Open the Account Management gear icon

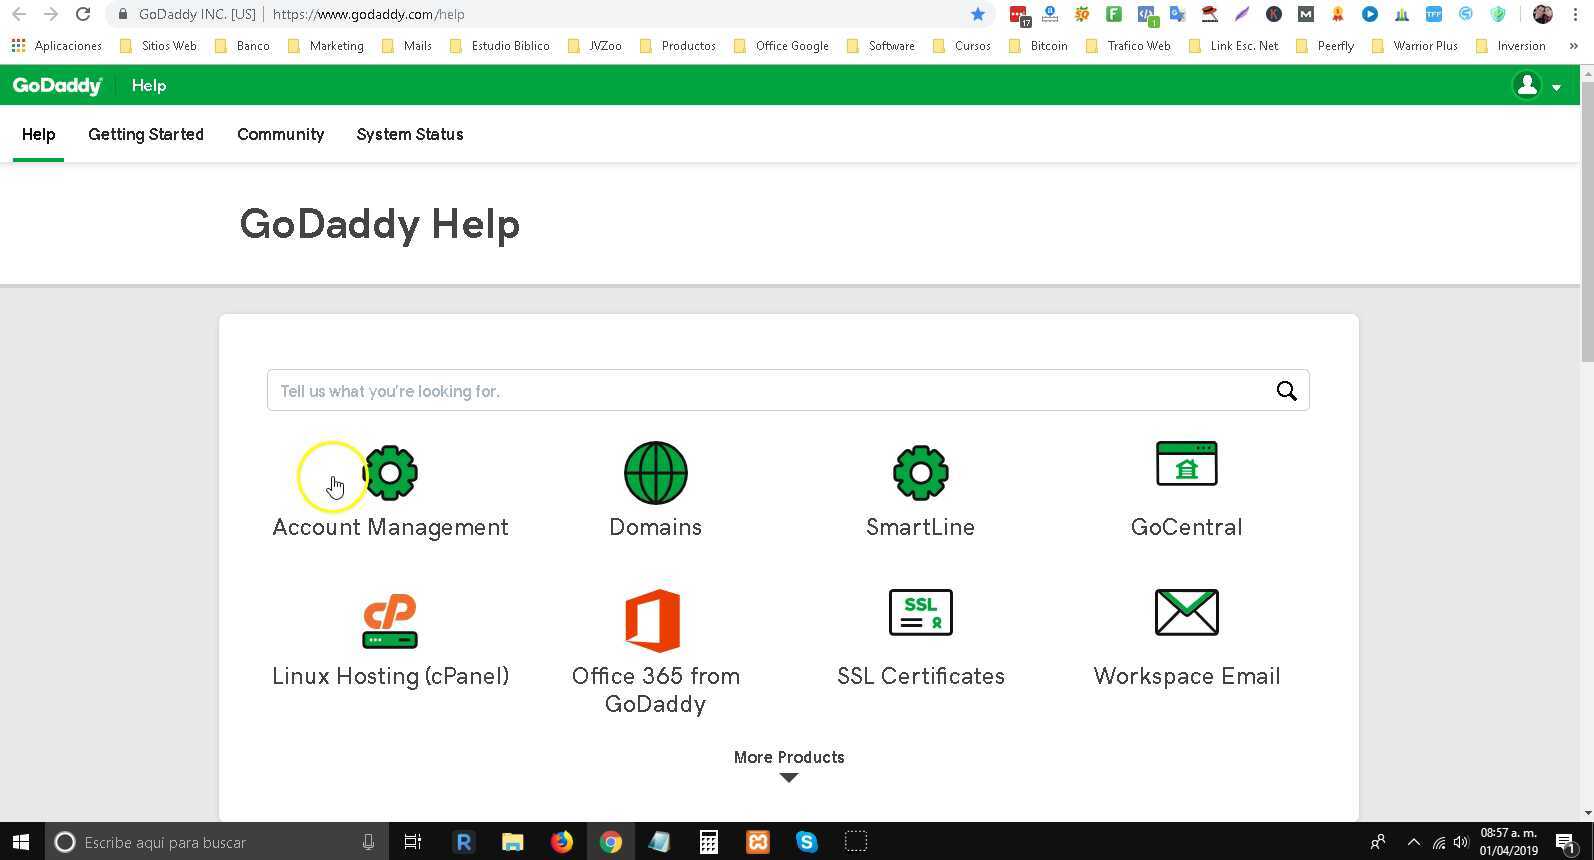pyautogui.click(x=390, y=473)
